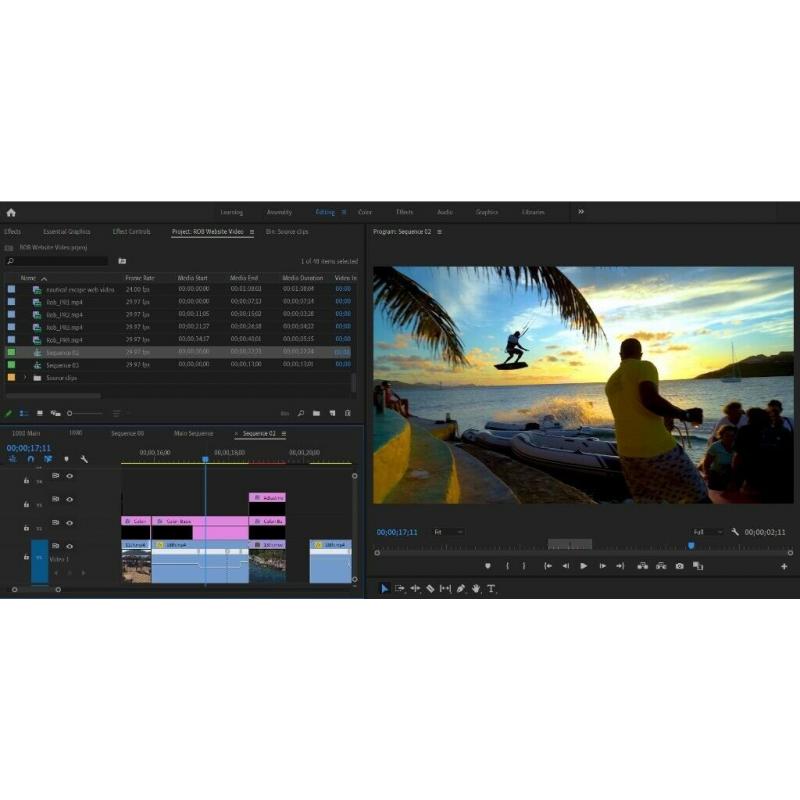Viewport: 800px width, 800px height.
Task: Open Bin: Source clips tab
Action: (x=287, y=232)
